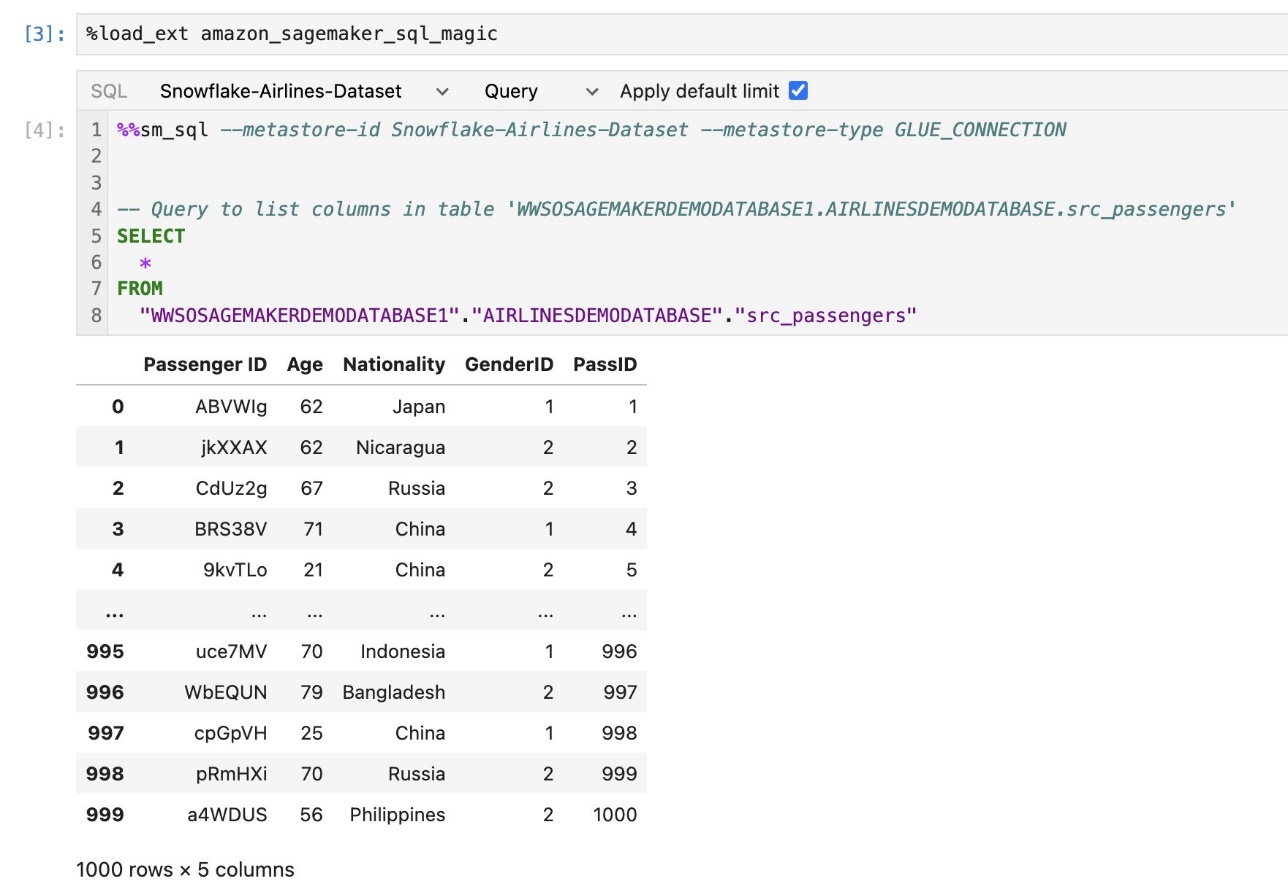Click the PassID value 996
This screenshot has height=889, width=1288.
620,652
